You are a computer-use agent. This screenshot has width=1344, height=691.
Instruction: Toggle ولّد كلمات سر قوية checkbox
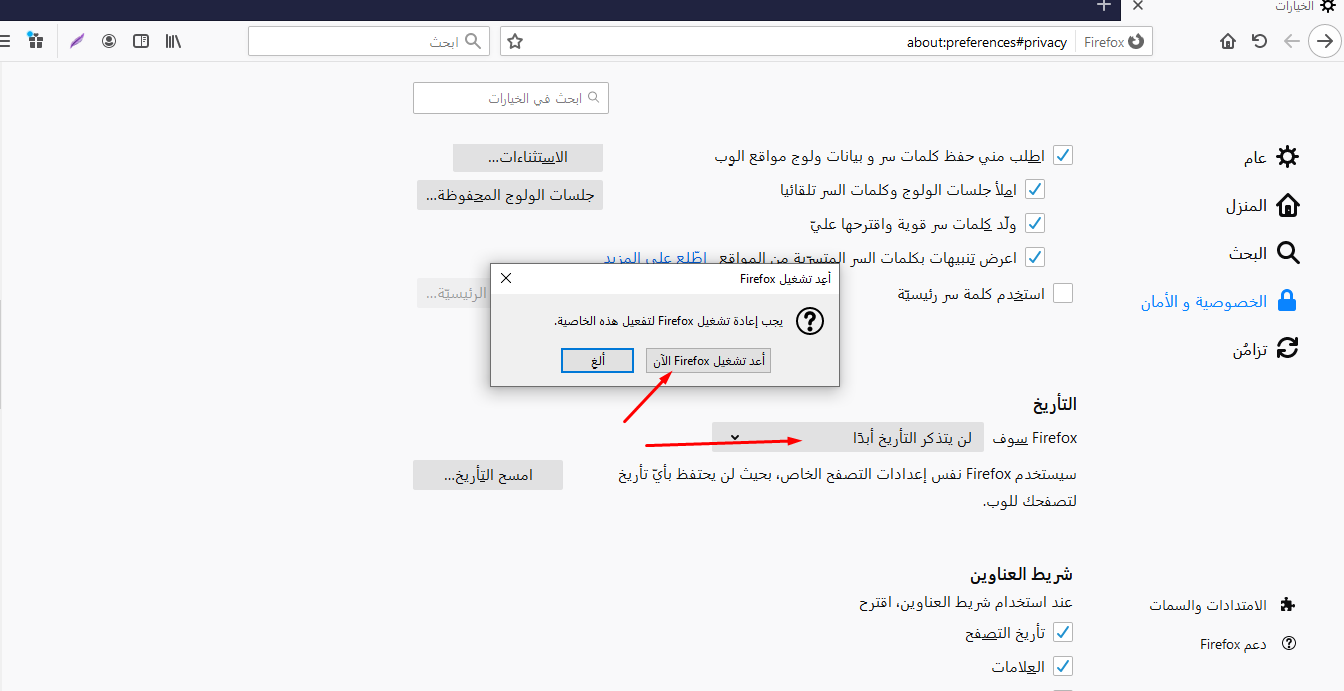[1035, 223]
